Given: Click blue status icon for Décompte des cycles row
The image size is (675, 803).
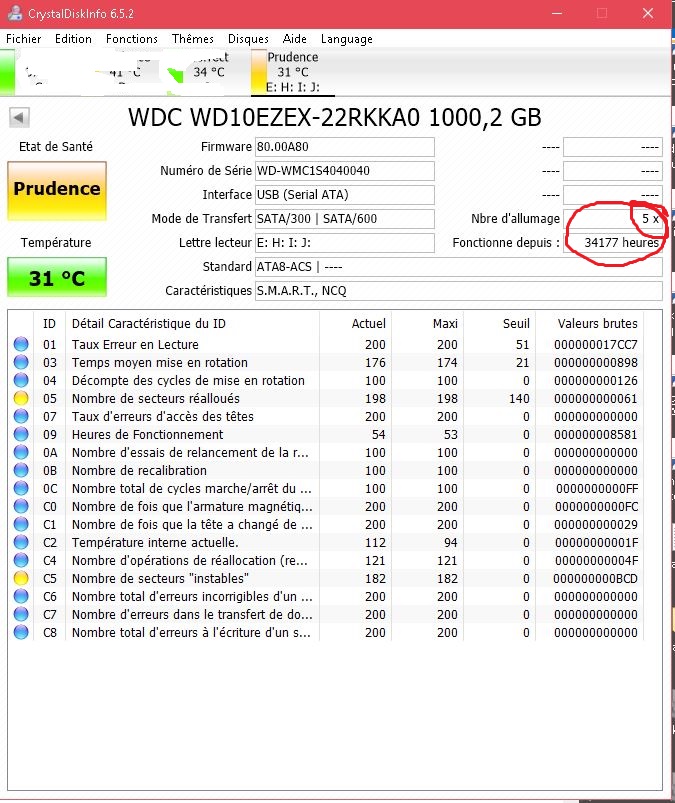Looking at the screenshot, I should (21, 380).
